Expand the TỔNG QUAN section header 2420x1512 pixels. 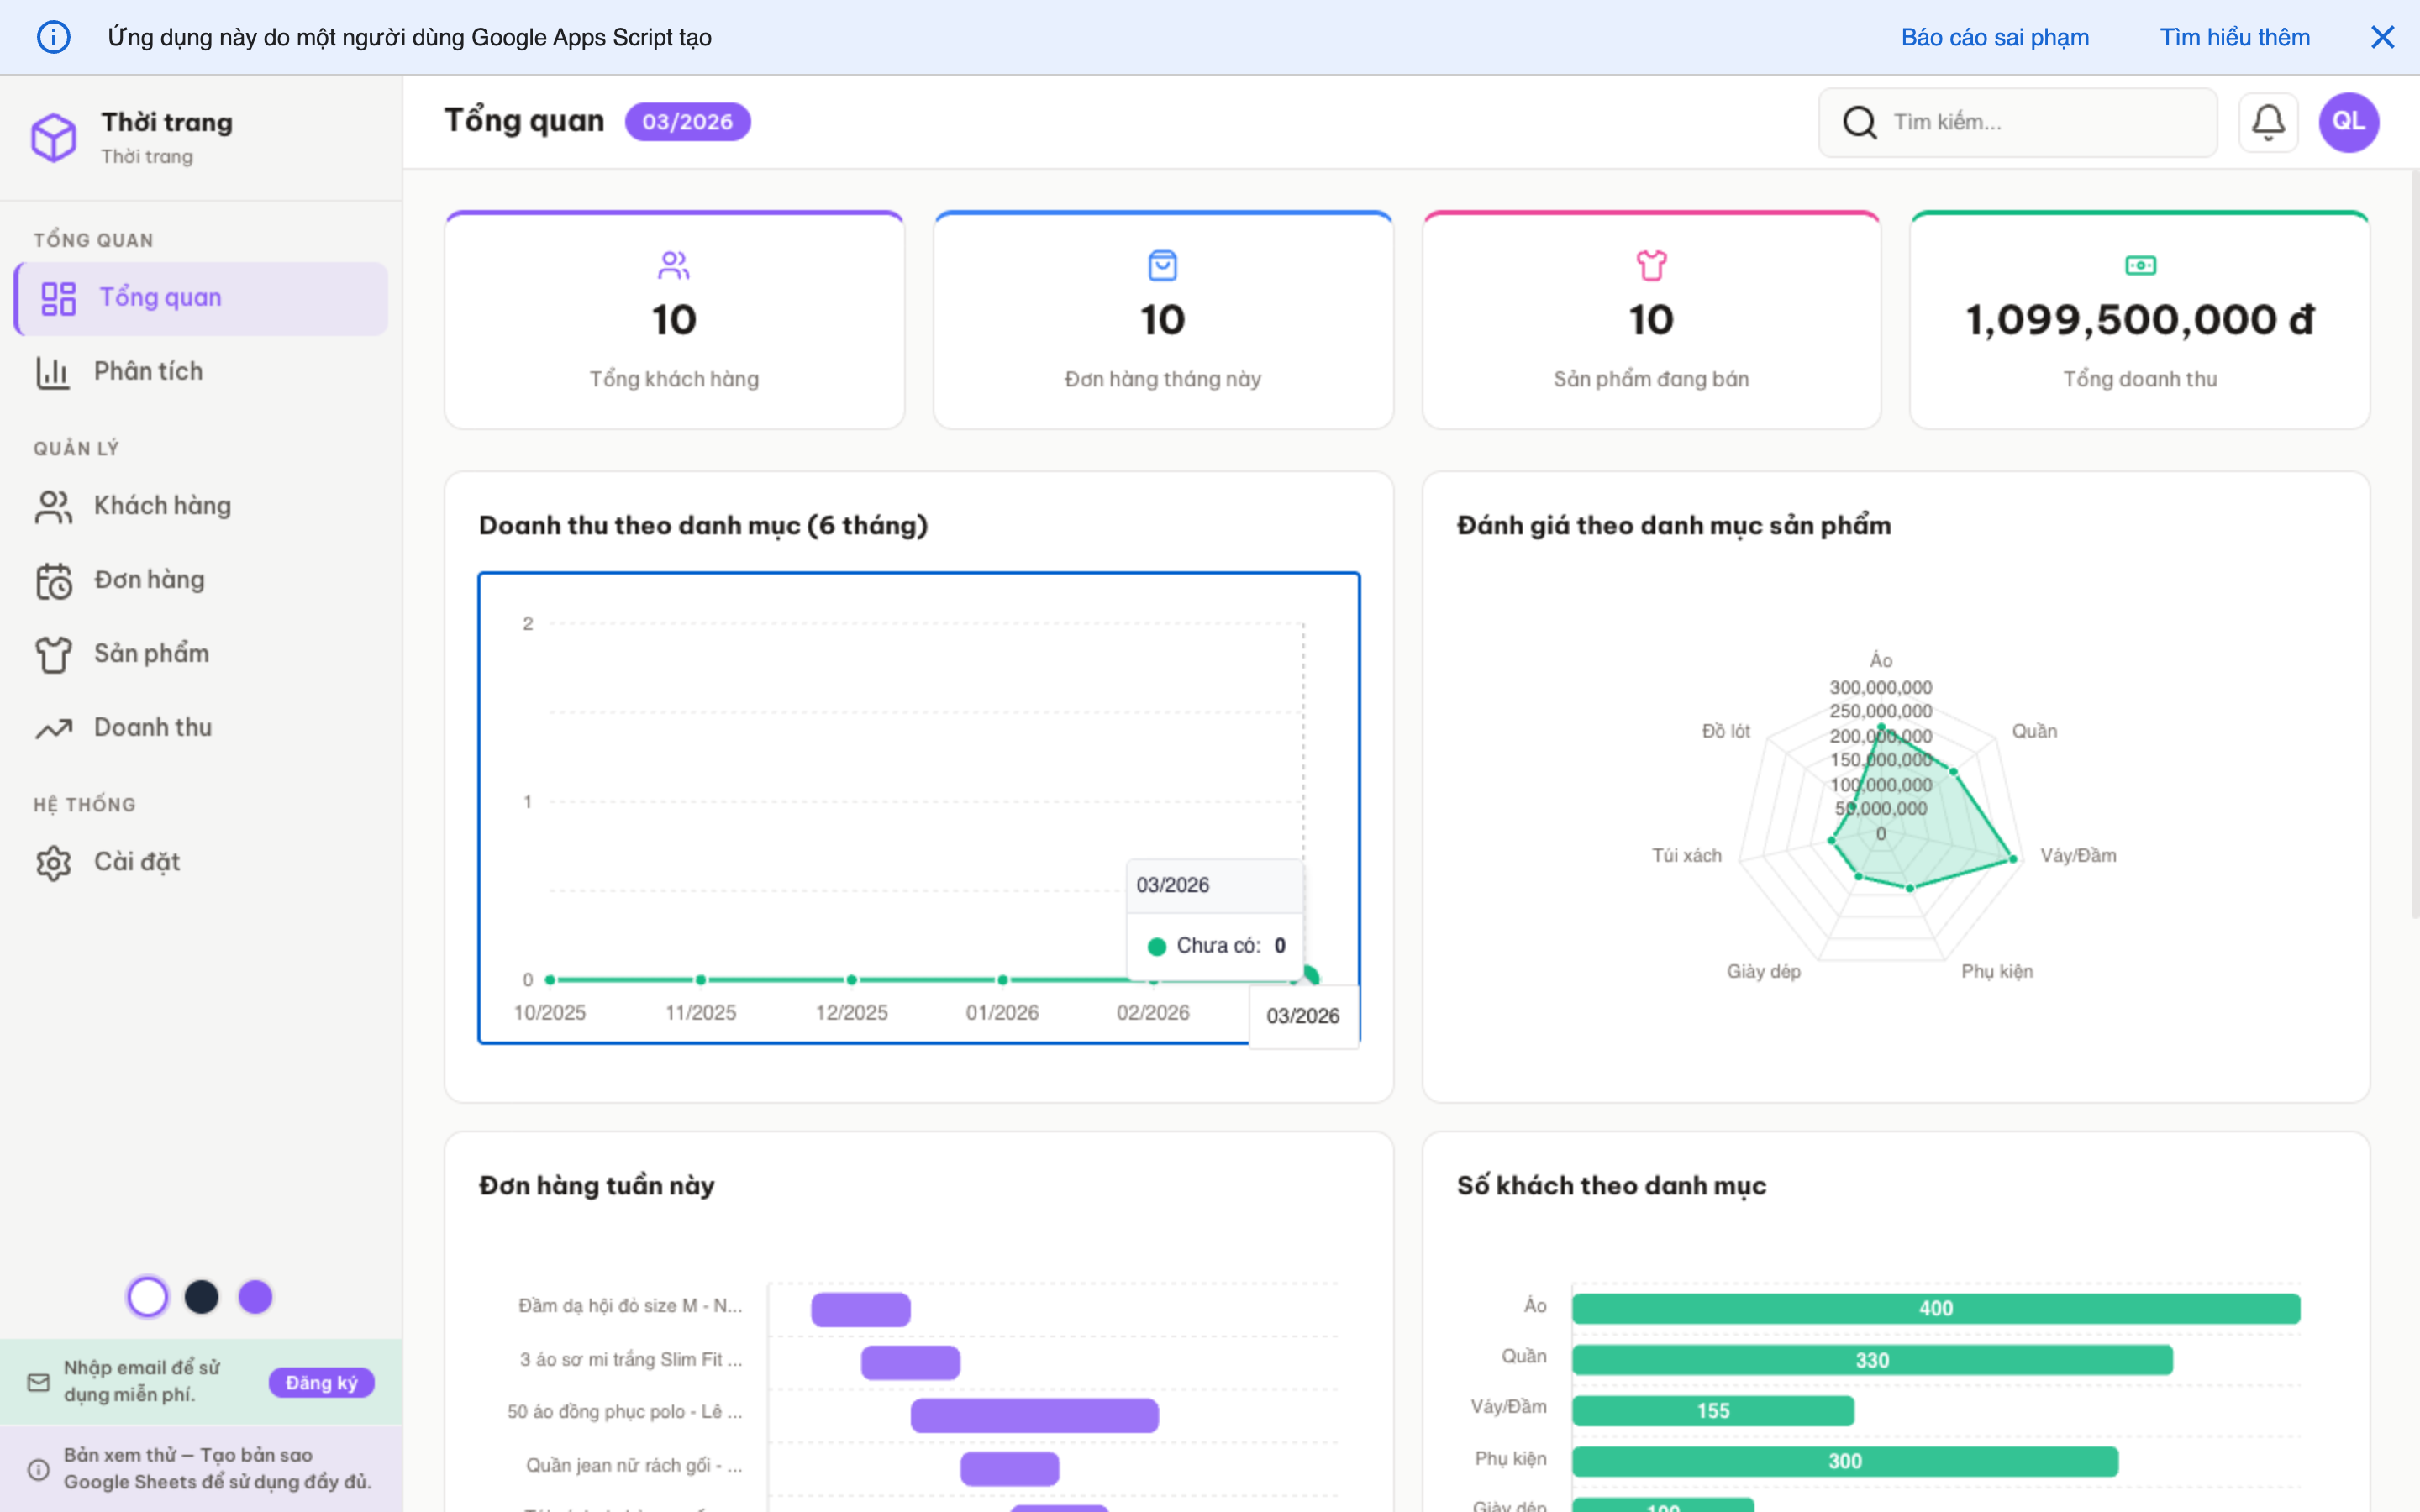coord(93,239)
